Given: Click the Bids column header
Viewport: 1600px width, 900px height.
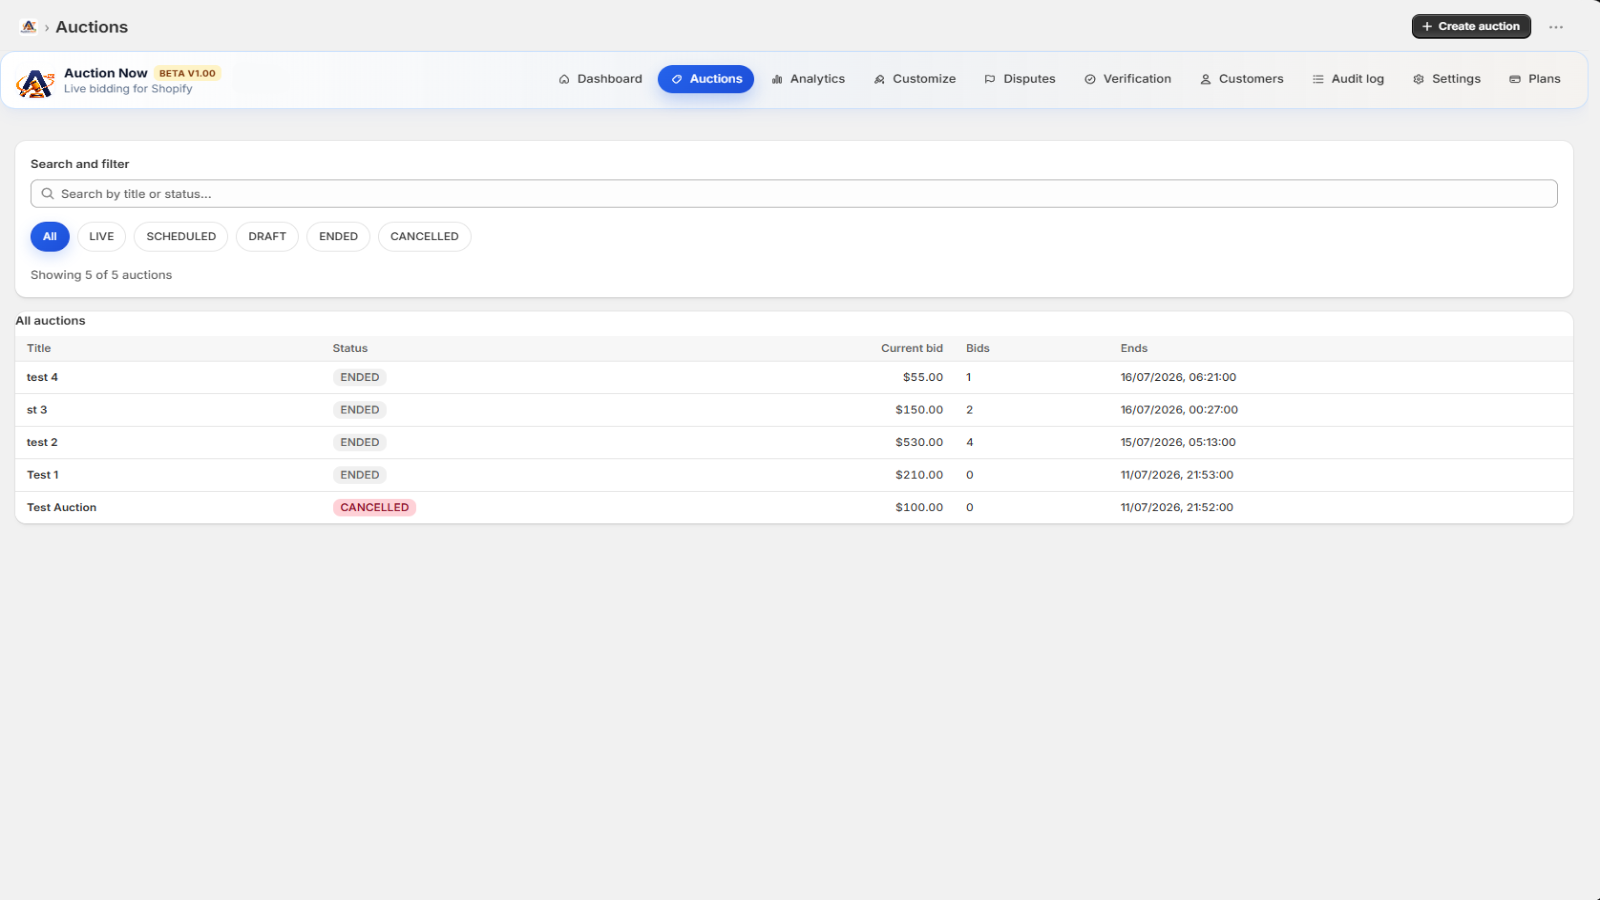Looking at the screenshot, I should 978,349.
